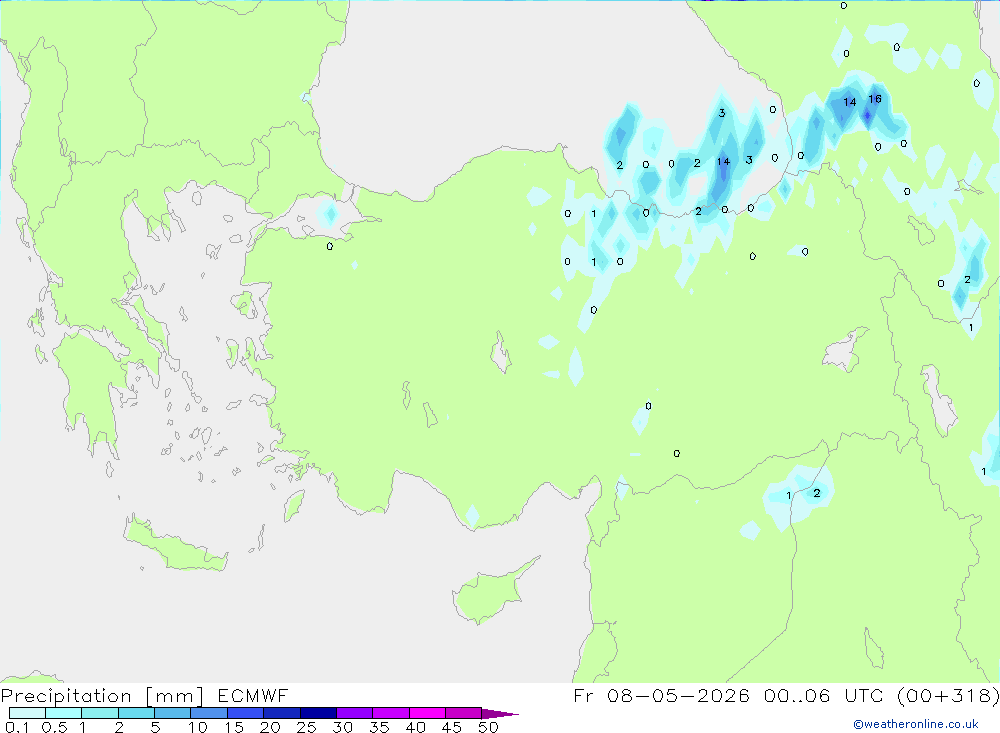Screen dimensions: 1000x733
Task: Click the '30' legend scale label
Action: 343,727
